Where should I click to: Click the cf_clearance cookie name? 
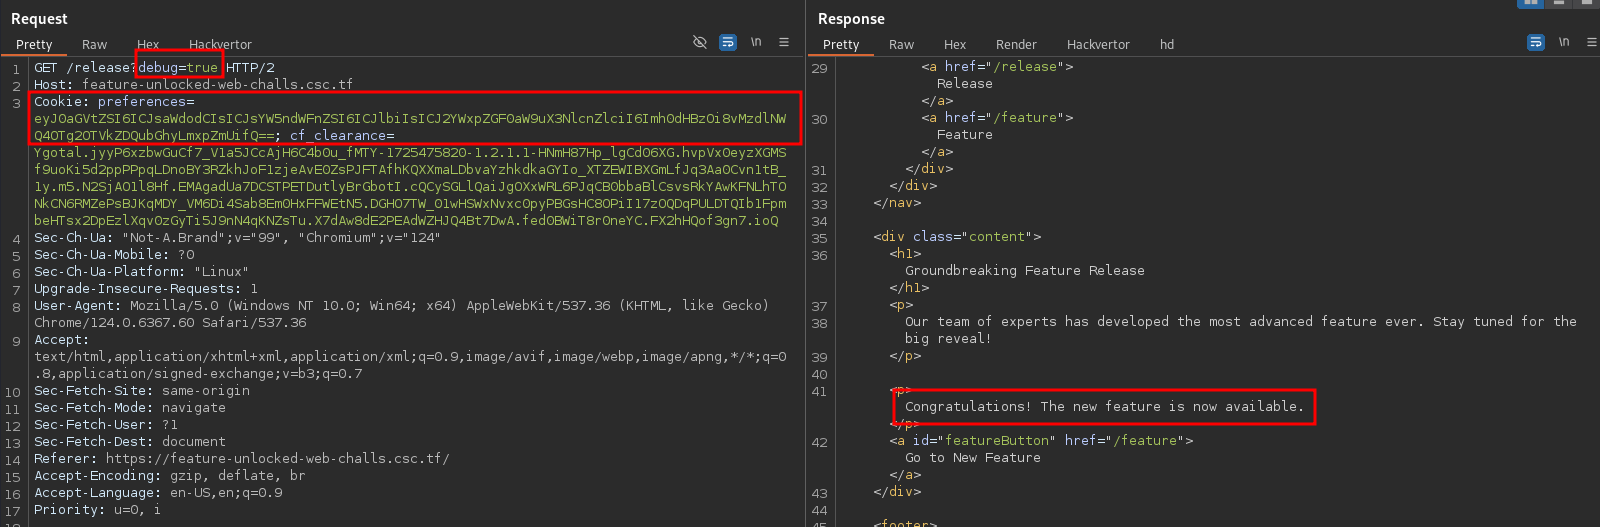338,136
